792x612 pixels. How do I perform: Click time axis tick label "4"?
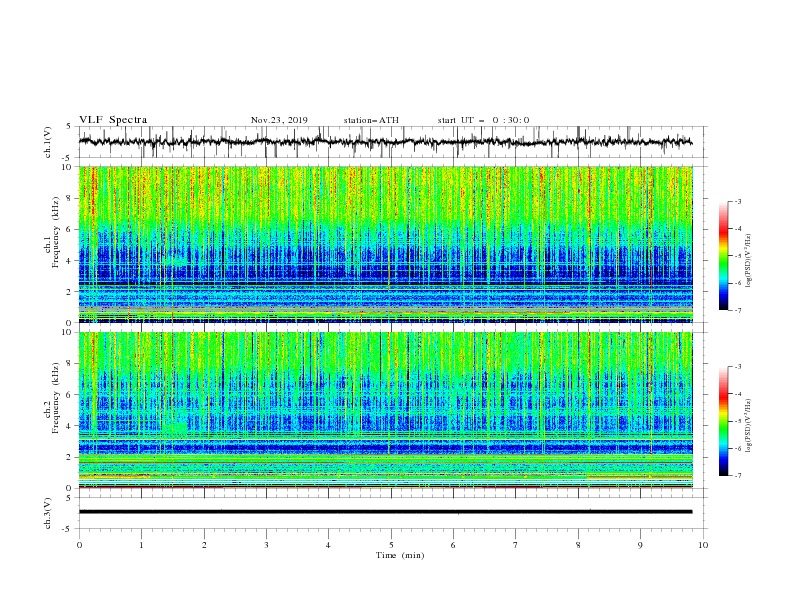[328, 545]
